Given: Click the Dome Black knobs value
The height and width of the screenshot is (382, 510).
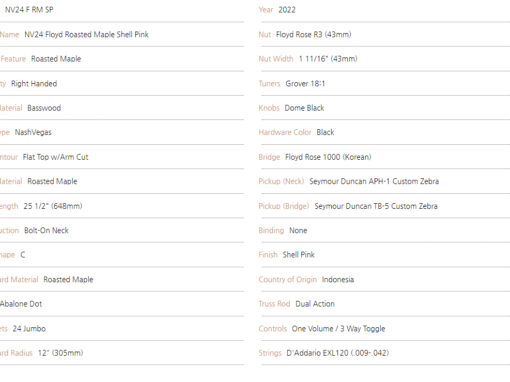Looking at the screenshot, I should [x=304, y=108].
